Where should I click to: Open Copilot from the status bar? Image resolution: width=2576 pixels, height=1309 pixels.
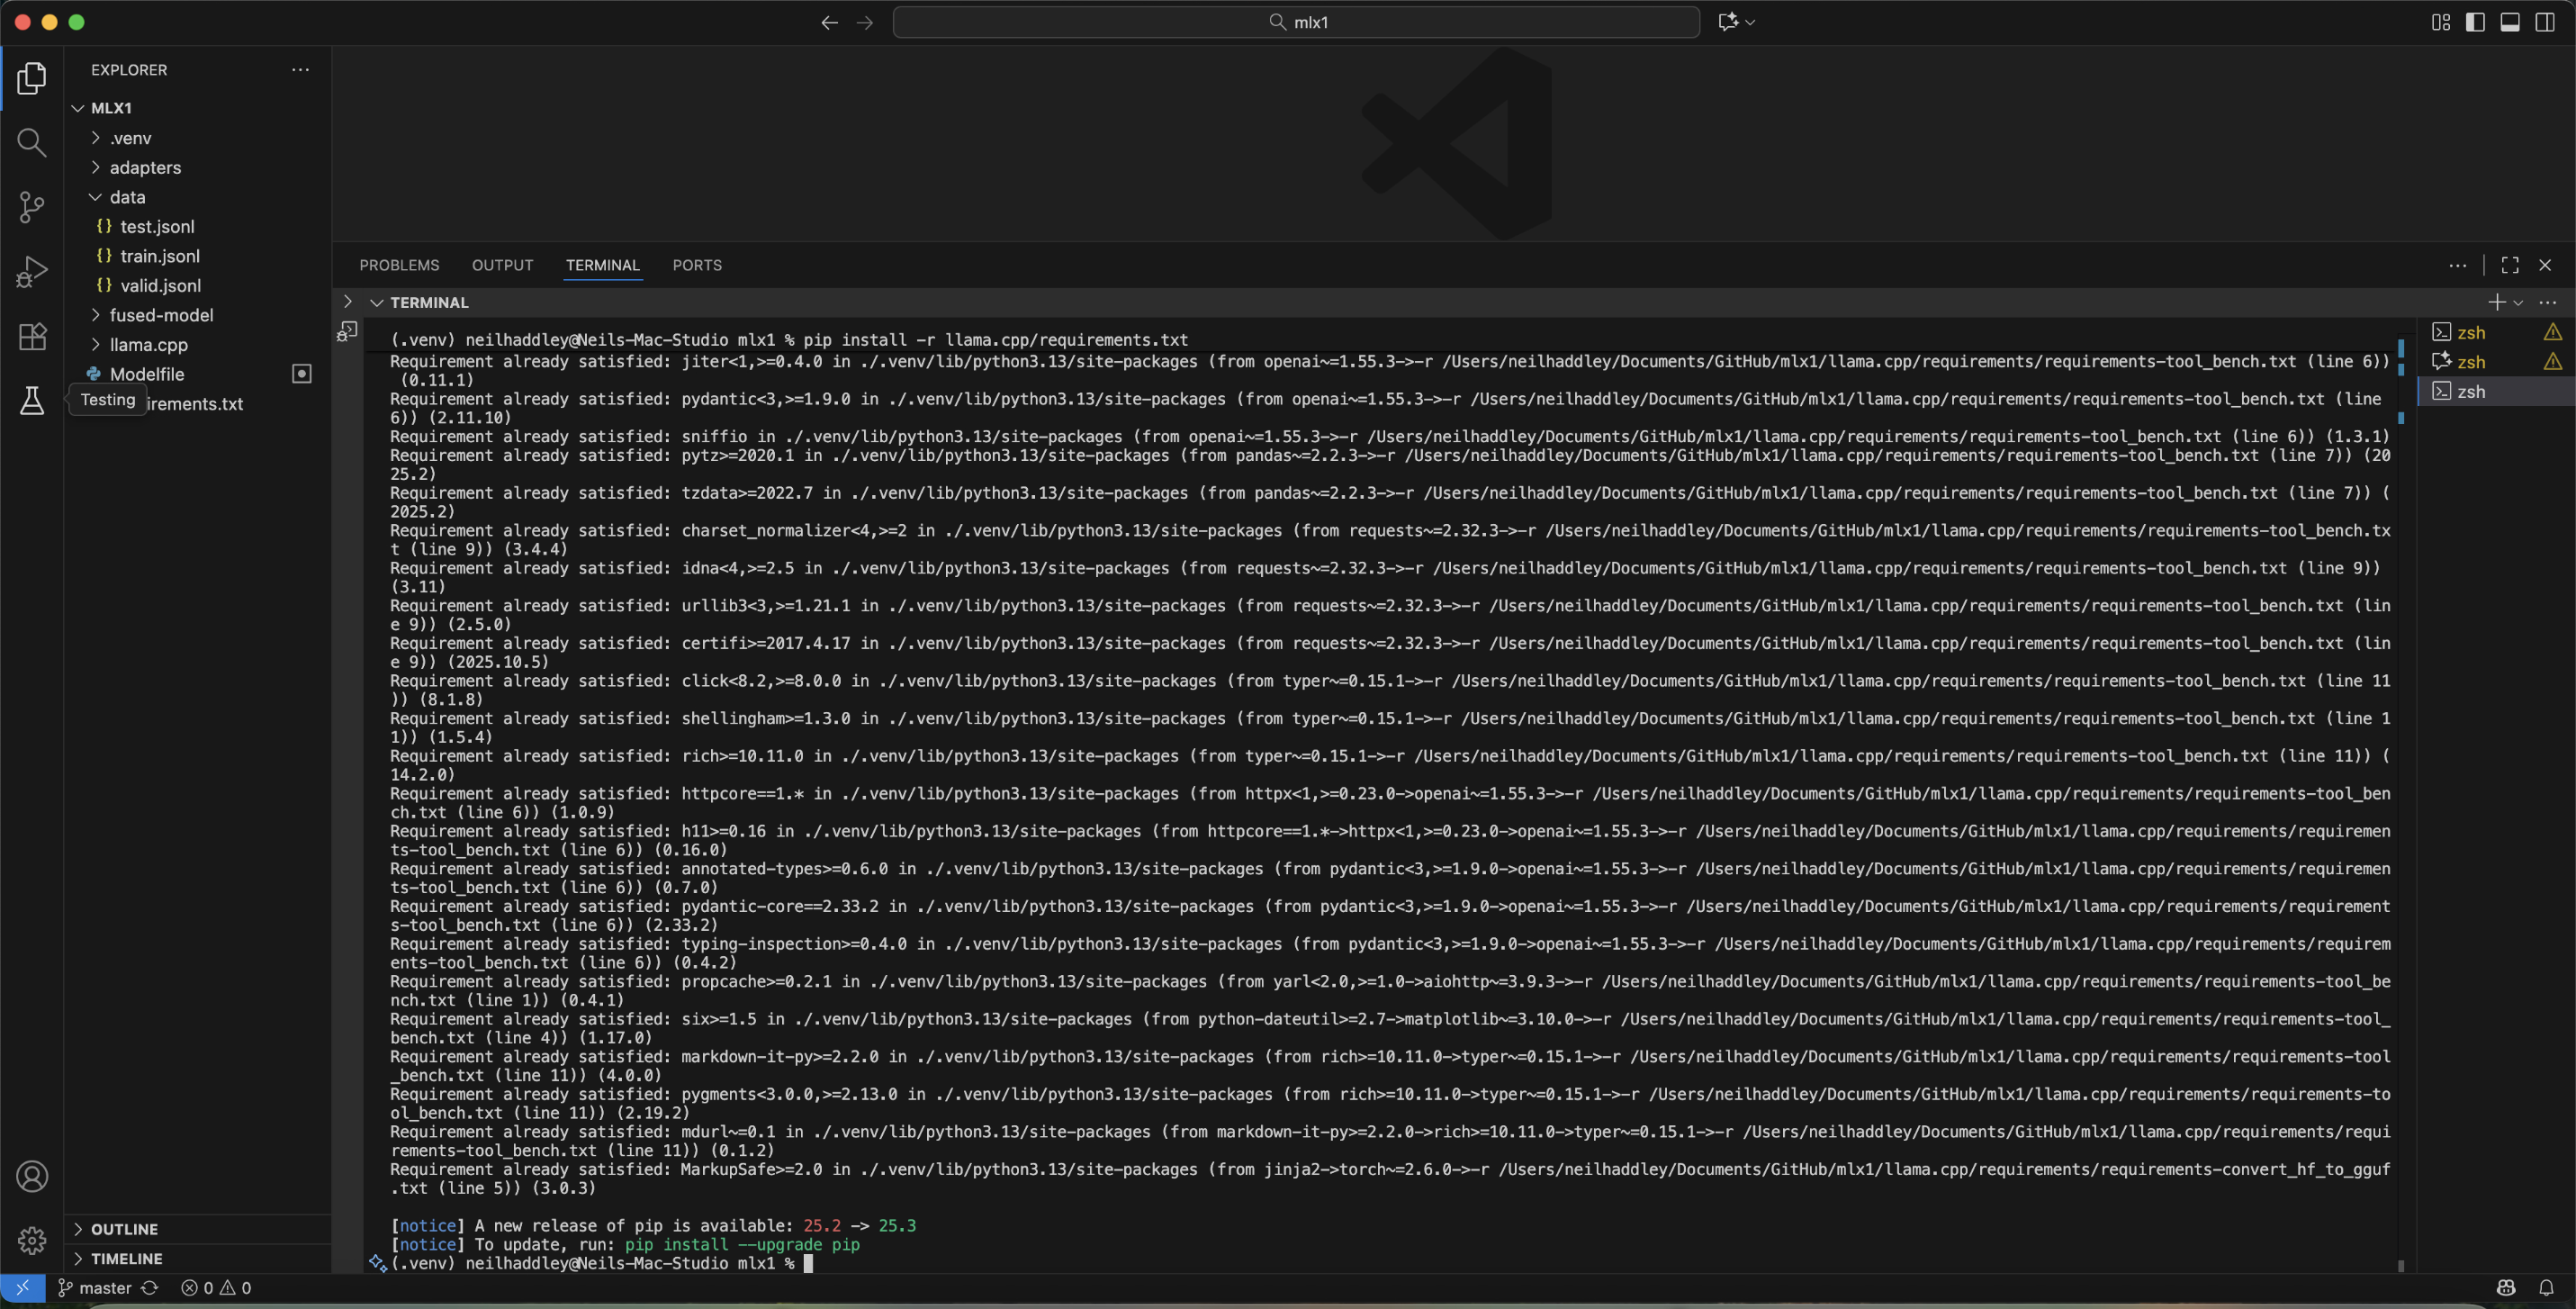2505,1288
